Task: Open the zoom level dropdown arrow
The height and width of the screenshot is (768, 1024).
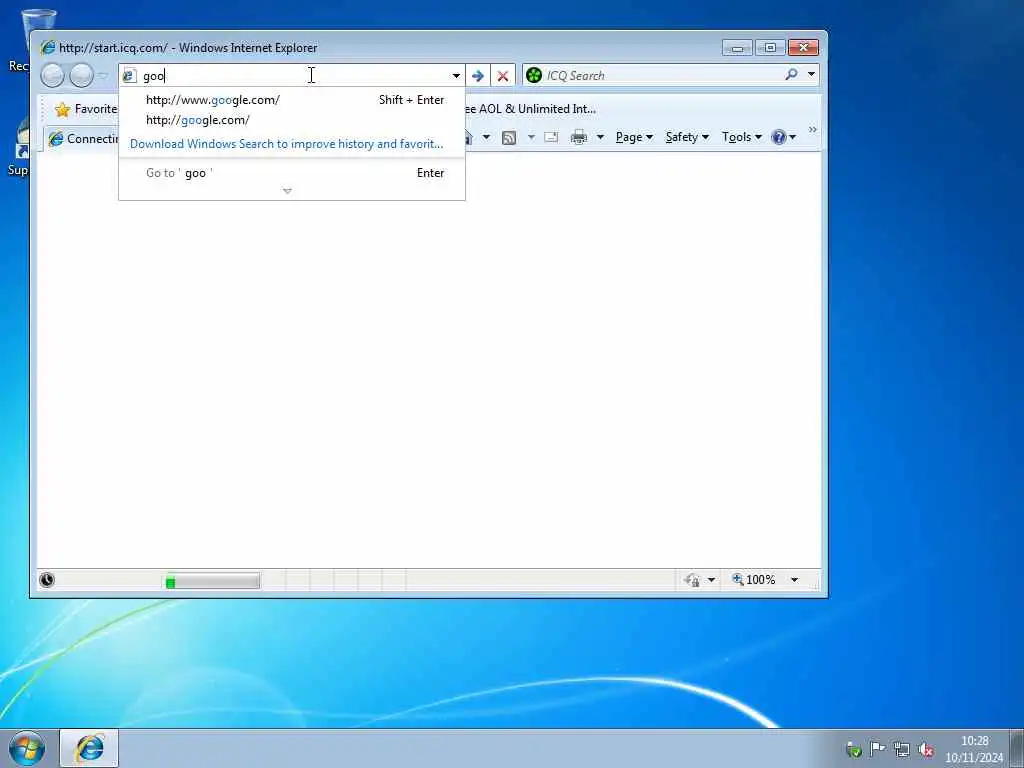Action: point(794,580)
